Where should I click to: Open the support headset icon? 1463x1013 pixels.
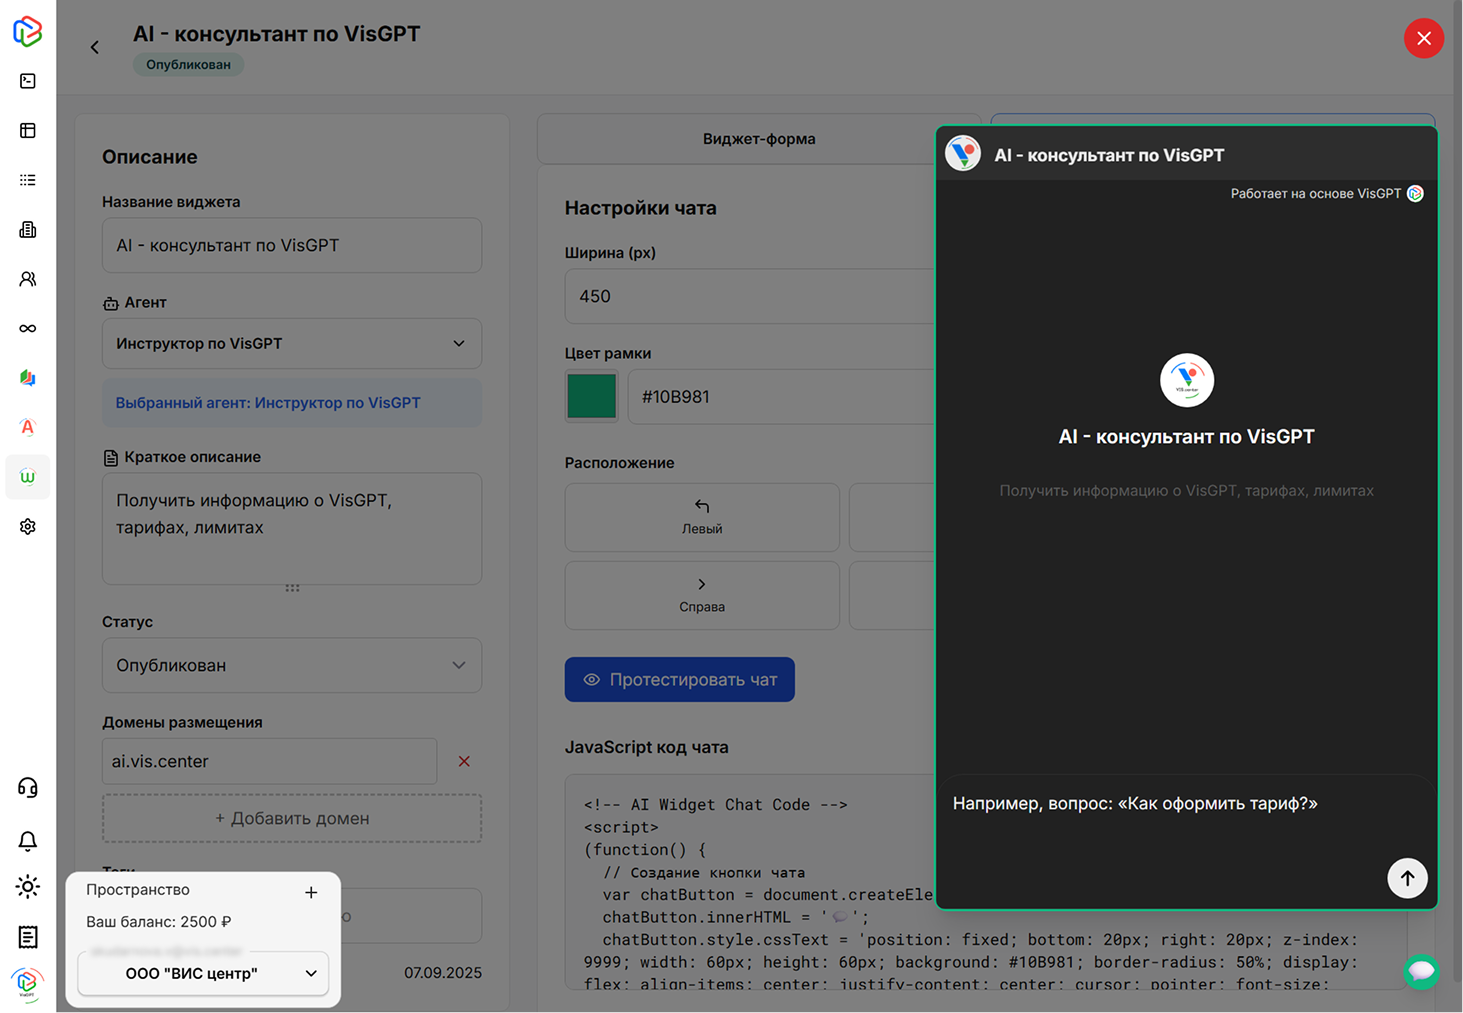coord(28,788)
